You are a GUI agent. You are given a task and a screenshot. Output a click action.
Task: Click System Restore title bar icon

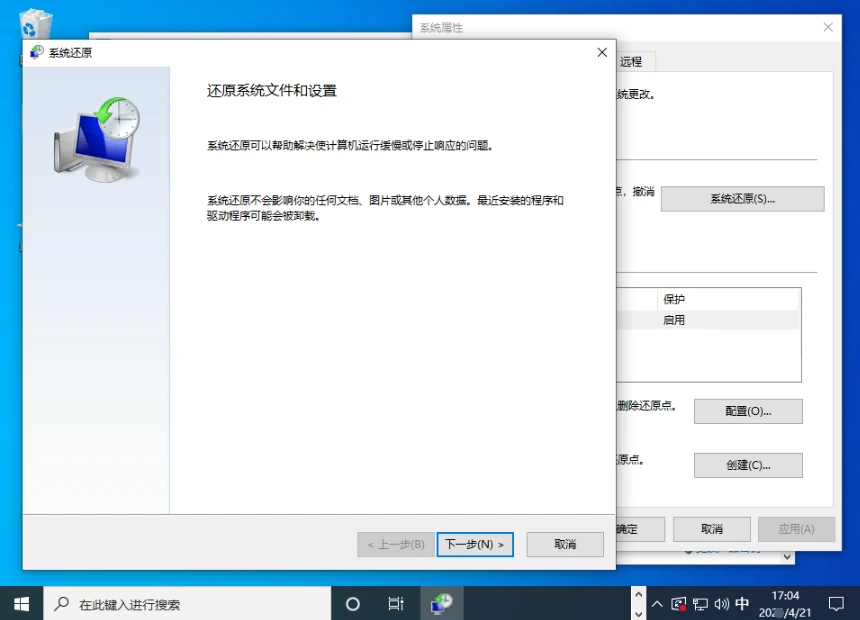point(36,53)
